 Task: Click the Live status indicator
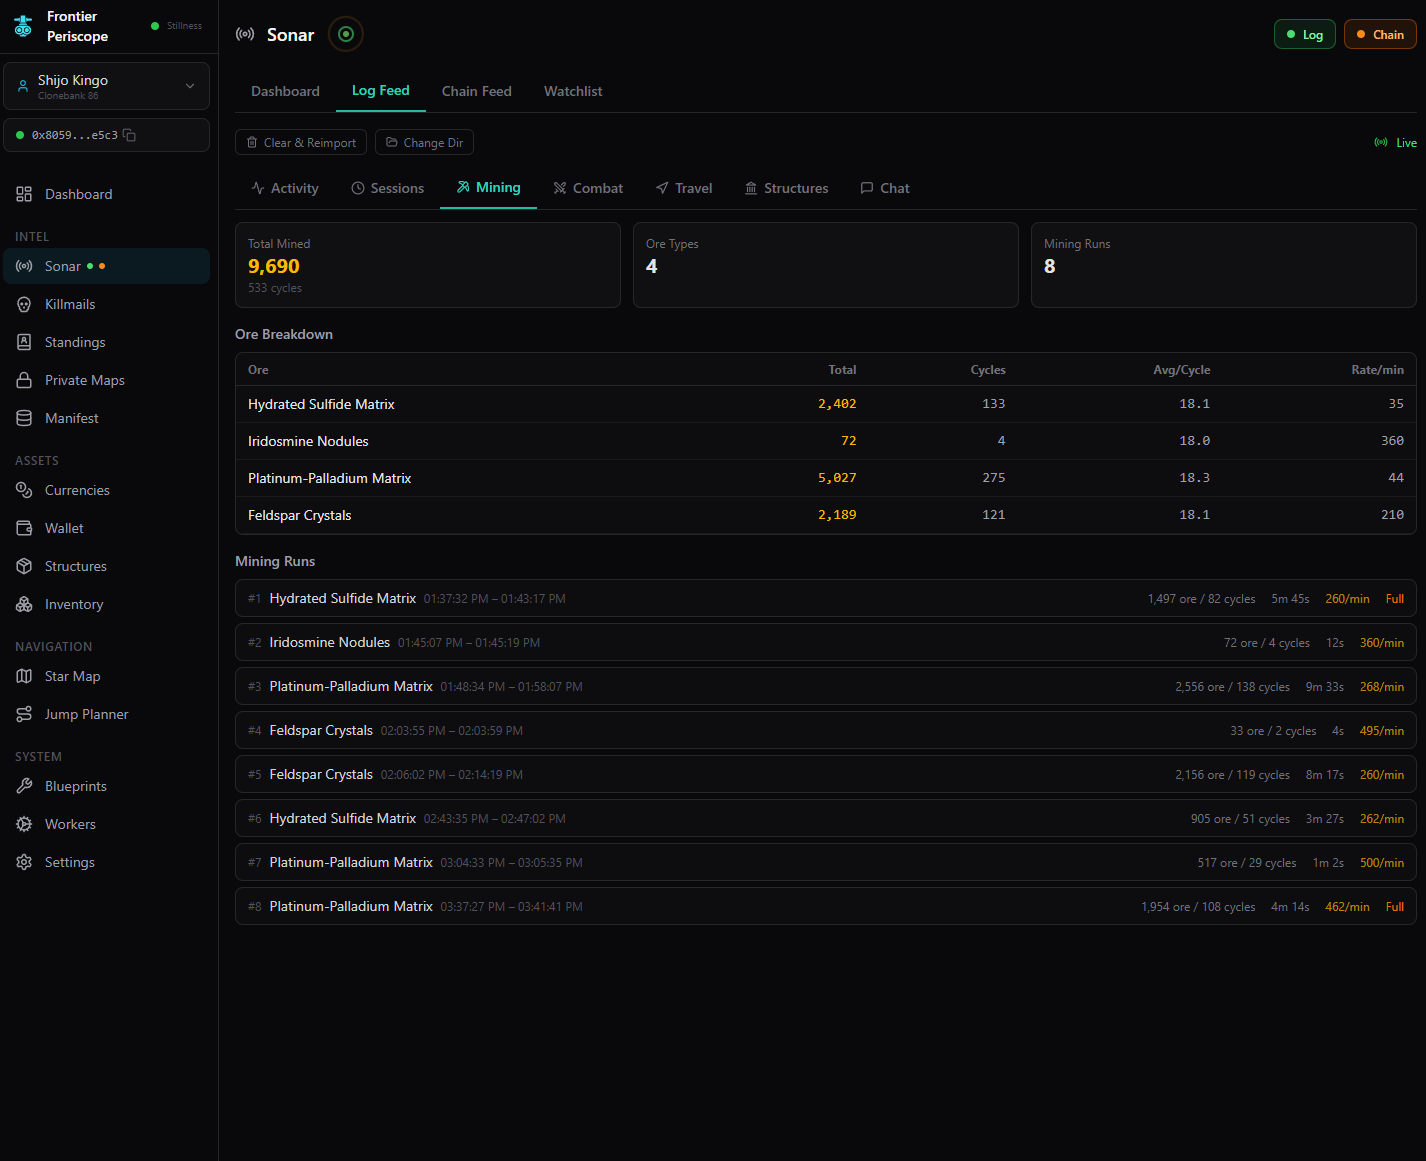pos(1395,143)
